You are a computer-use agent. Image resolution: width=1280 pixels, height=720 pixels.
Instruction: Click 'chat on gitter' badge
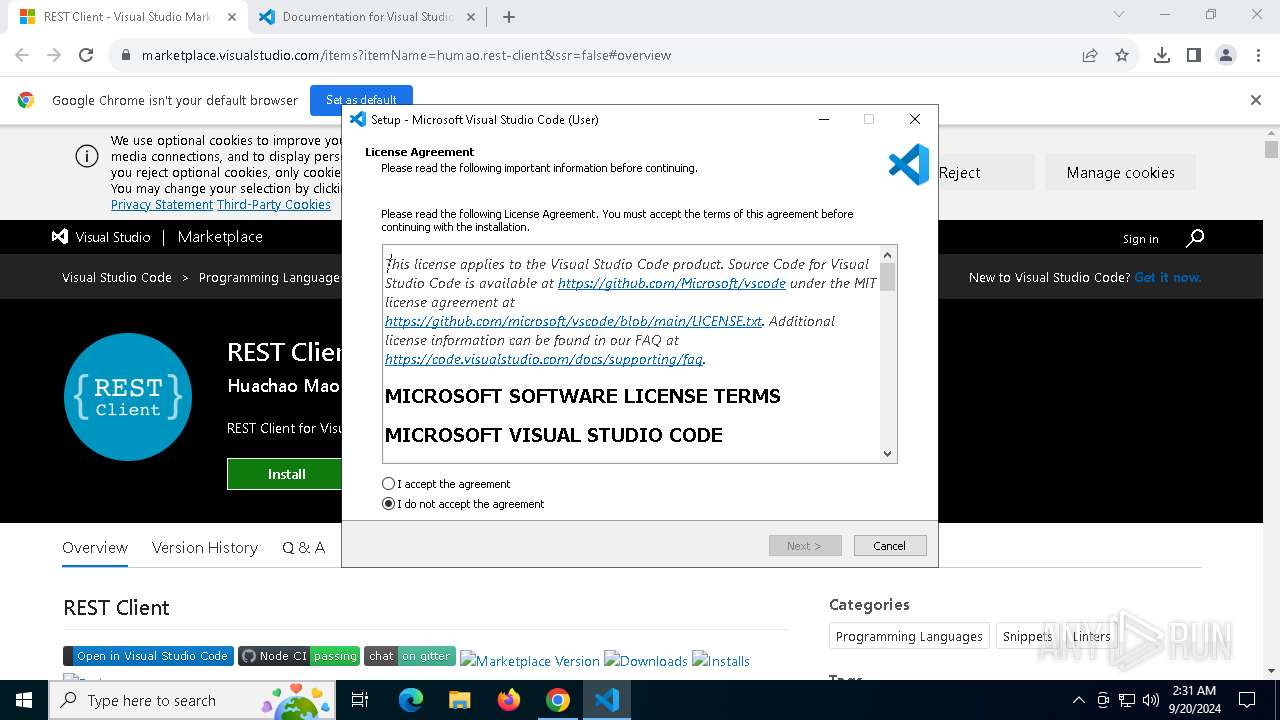(x=410, y=656)
